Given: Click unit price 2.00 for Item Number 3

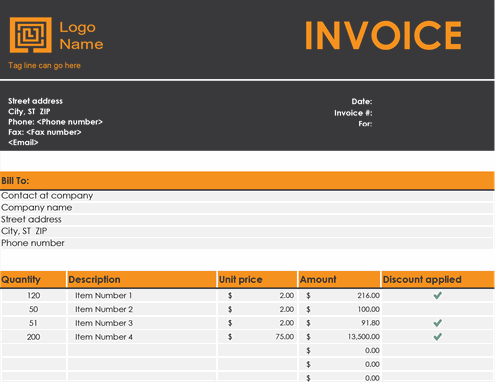Looking at the screenshot, I should [x=257, y=323].
